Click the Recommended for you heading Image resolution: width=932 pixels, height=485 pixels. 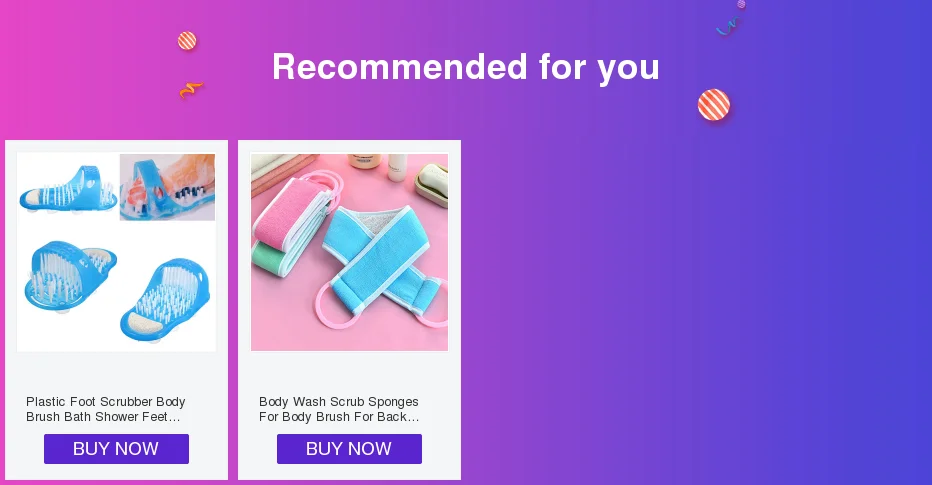click(466, 67)
